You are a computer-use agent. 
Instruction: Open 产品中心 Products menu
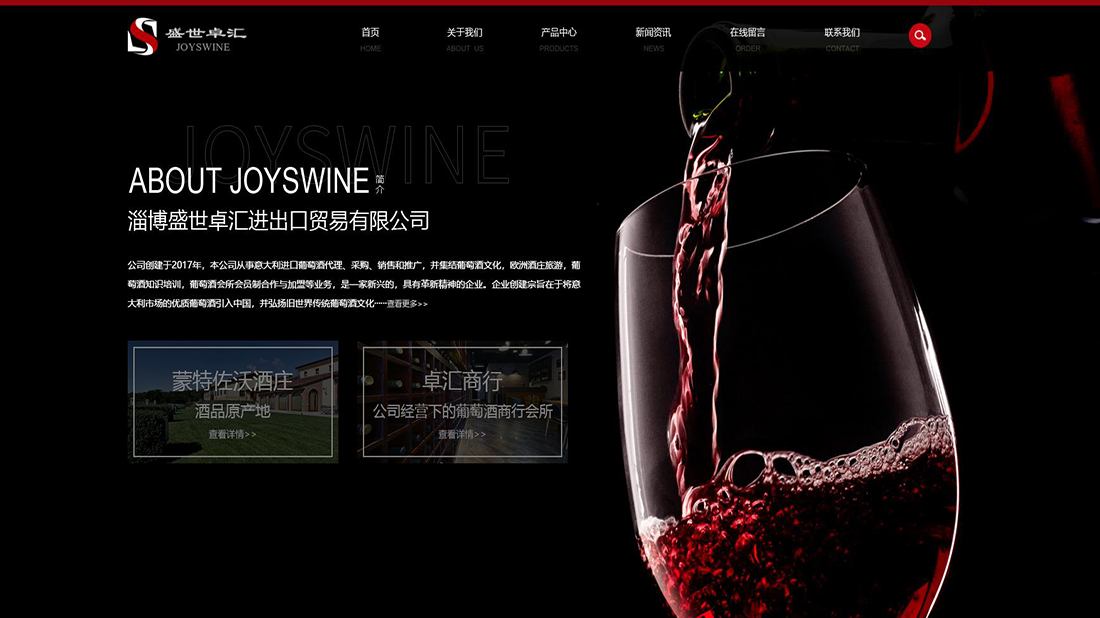pyautogui.click(x=558, y=39)
